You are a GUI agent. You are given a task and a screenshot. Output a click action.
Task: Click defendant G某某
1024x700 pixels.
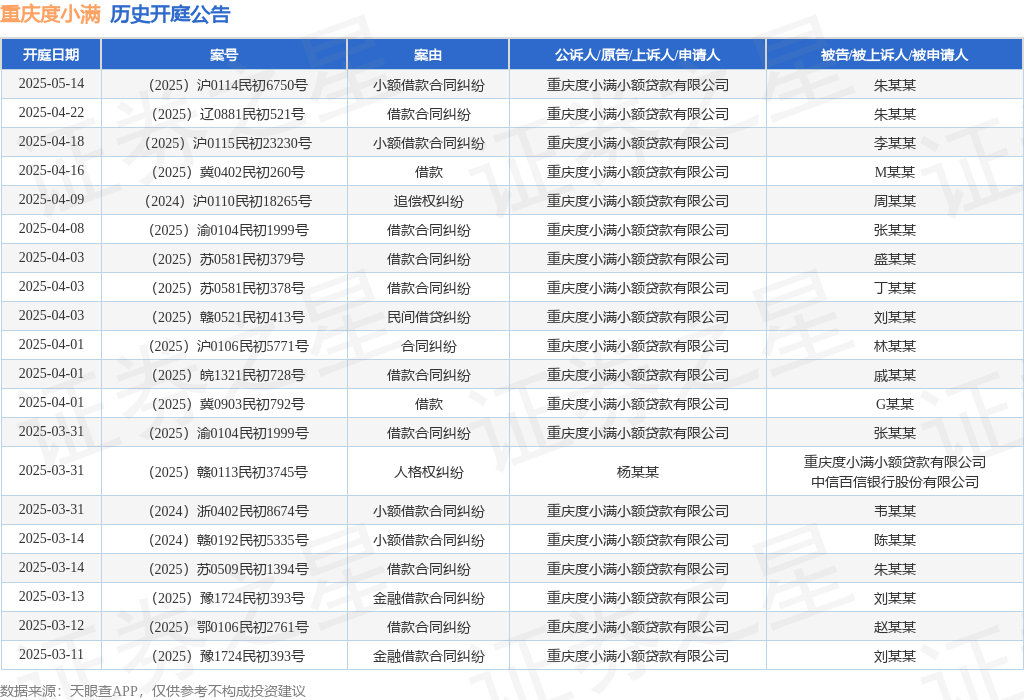pyautogui.click(x=895, y=404)
